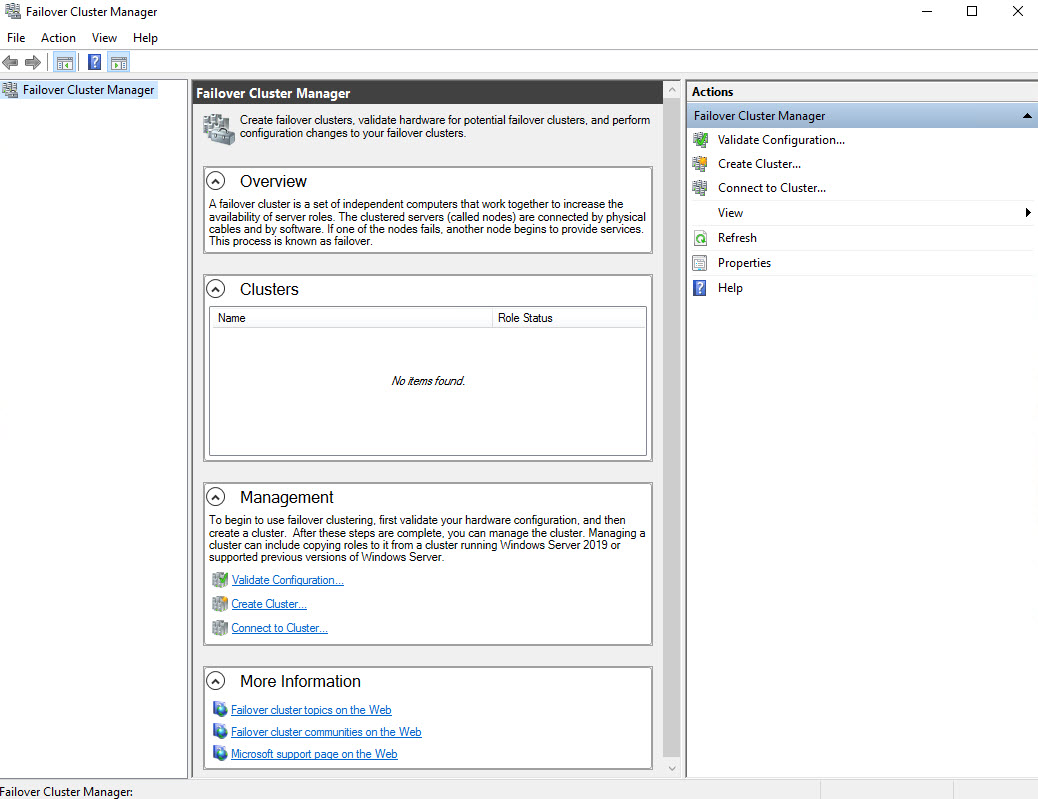
Task: Select Failover Cluster Manager in the console tree
Action: point(88,90)
